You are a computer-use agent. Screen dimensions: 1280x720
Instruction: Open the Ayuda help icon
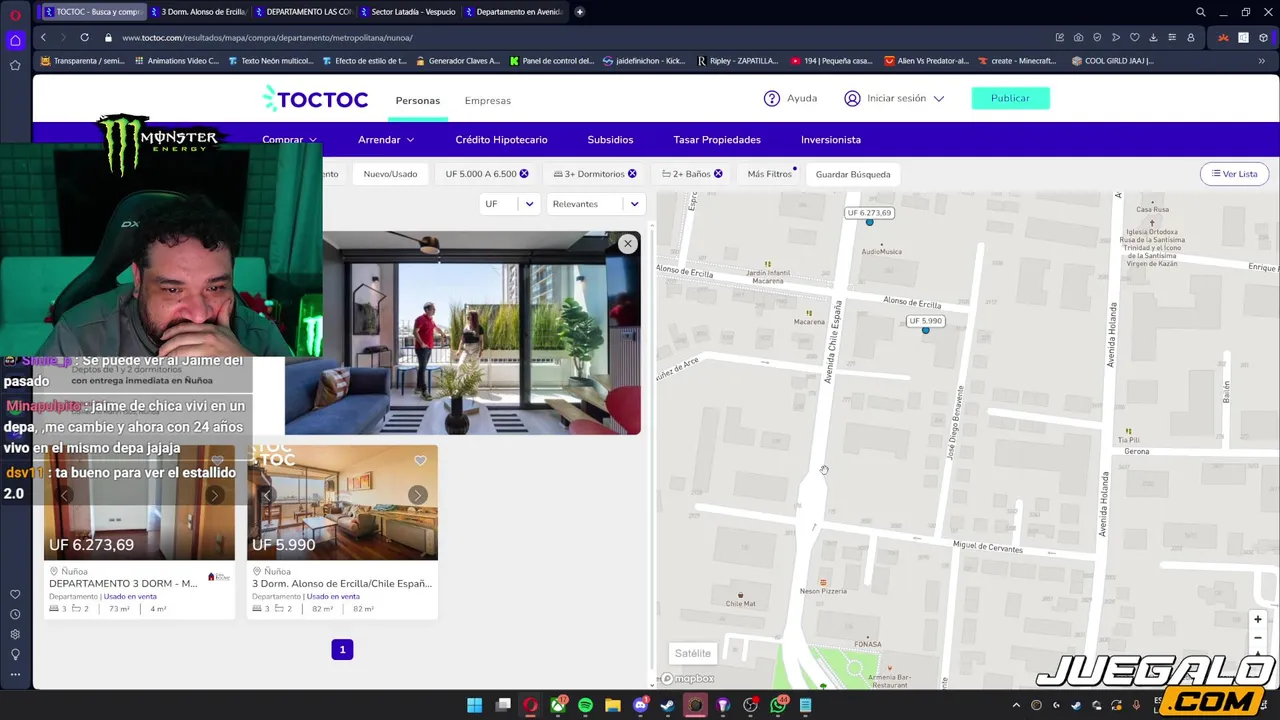[x=772, y=98]
